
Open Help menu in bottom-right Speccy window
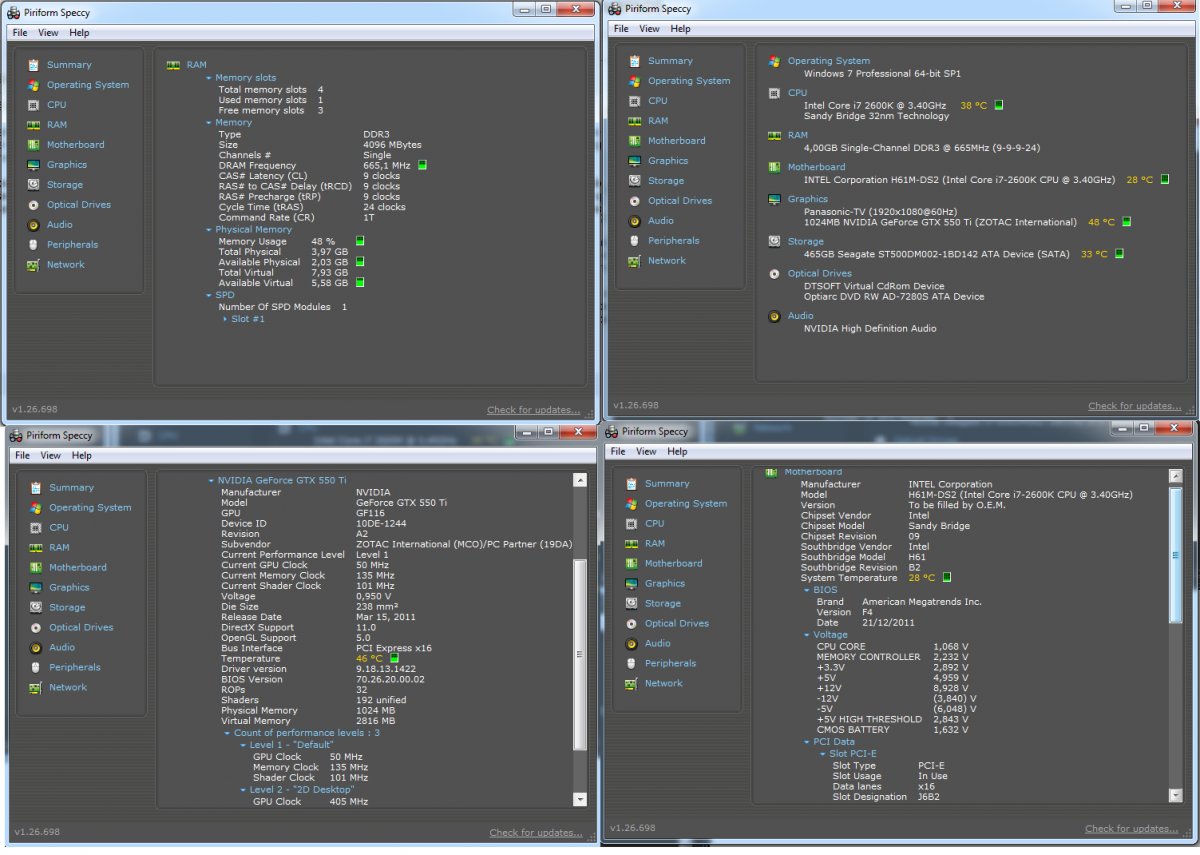tap(678, 452)
